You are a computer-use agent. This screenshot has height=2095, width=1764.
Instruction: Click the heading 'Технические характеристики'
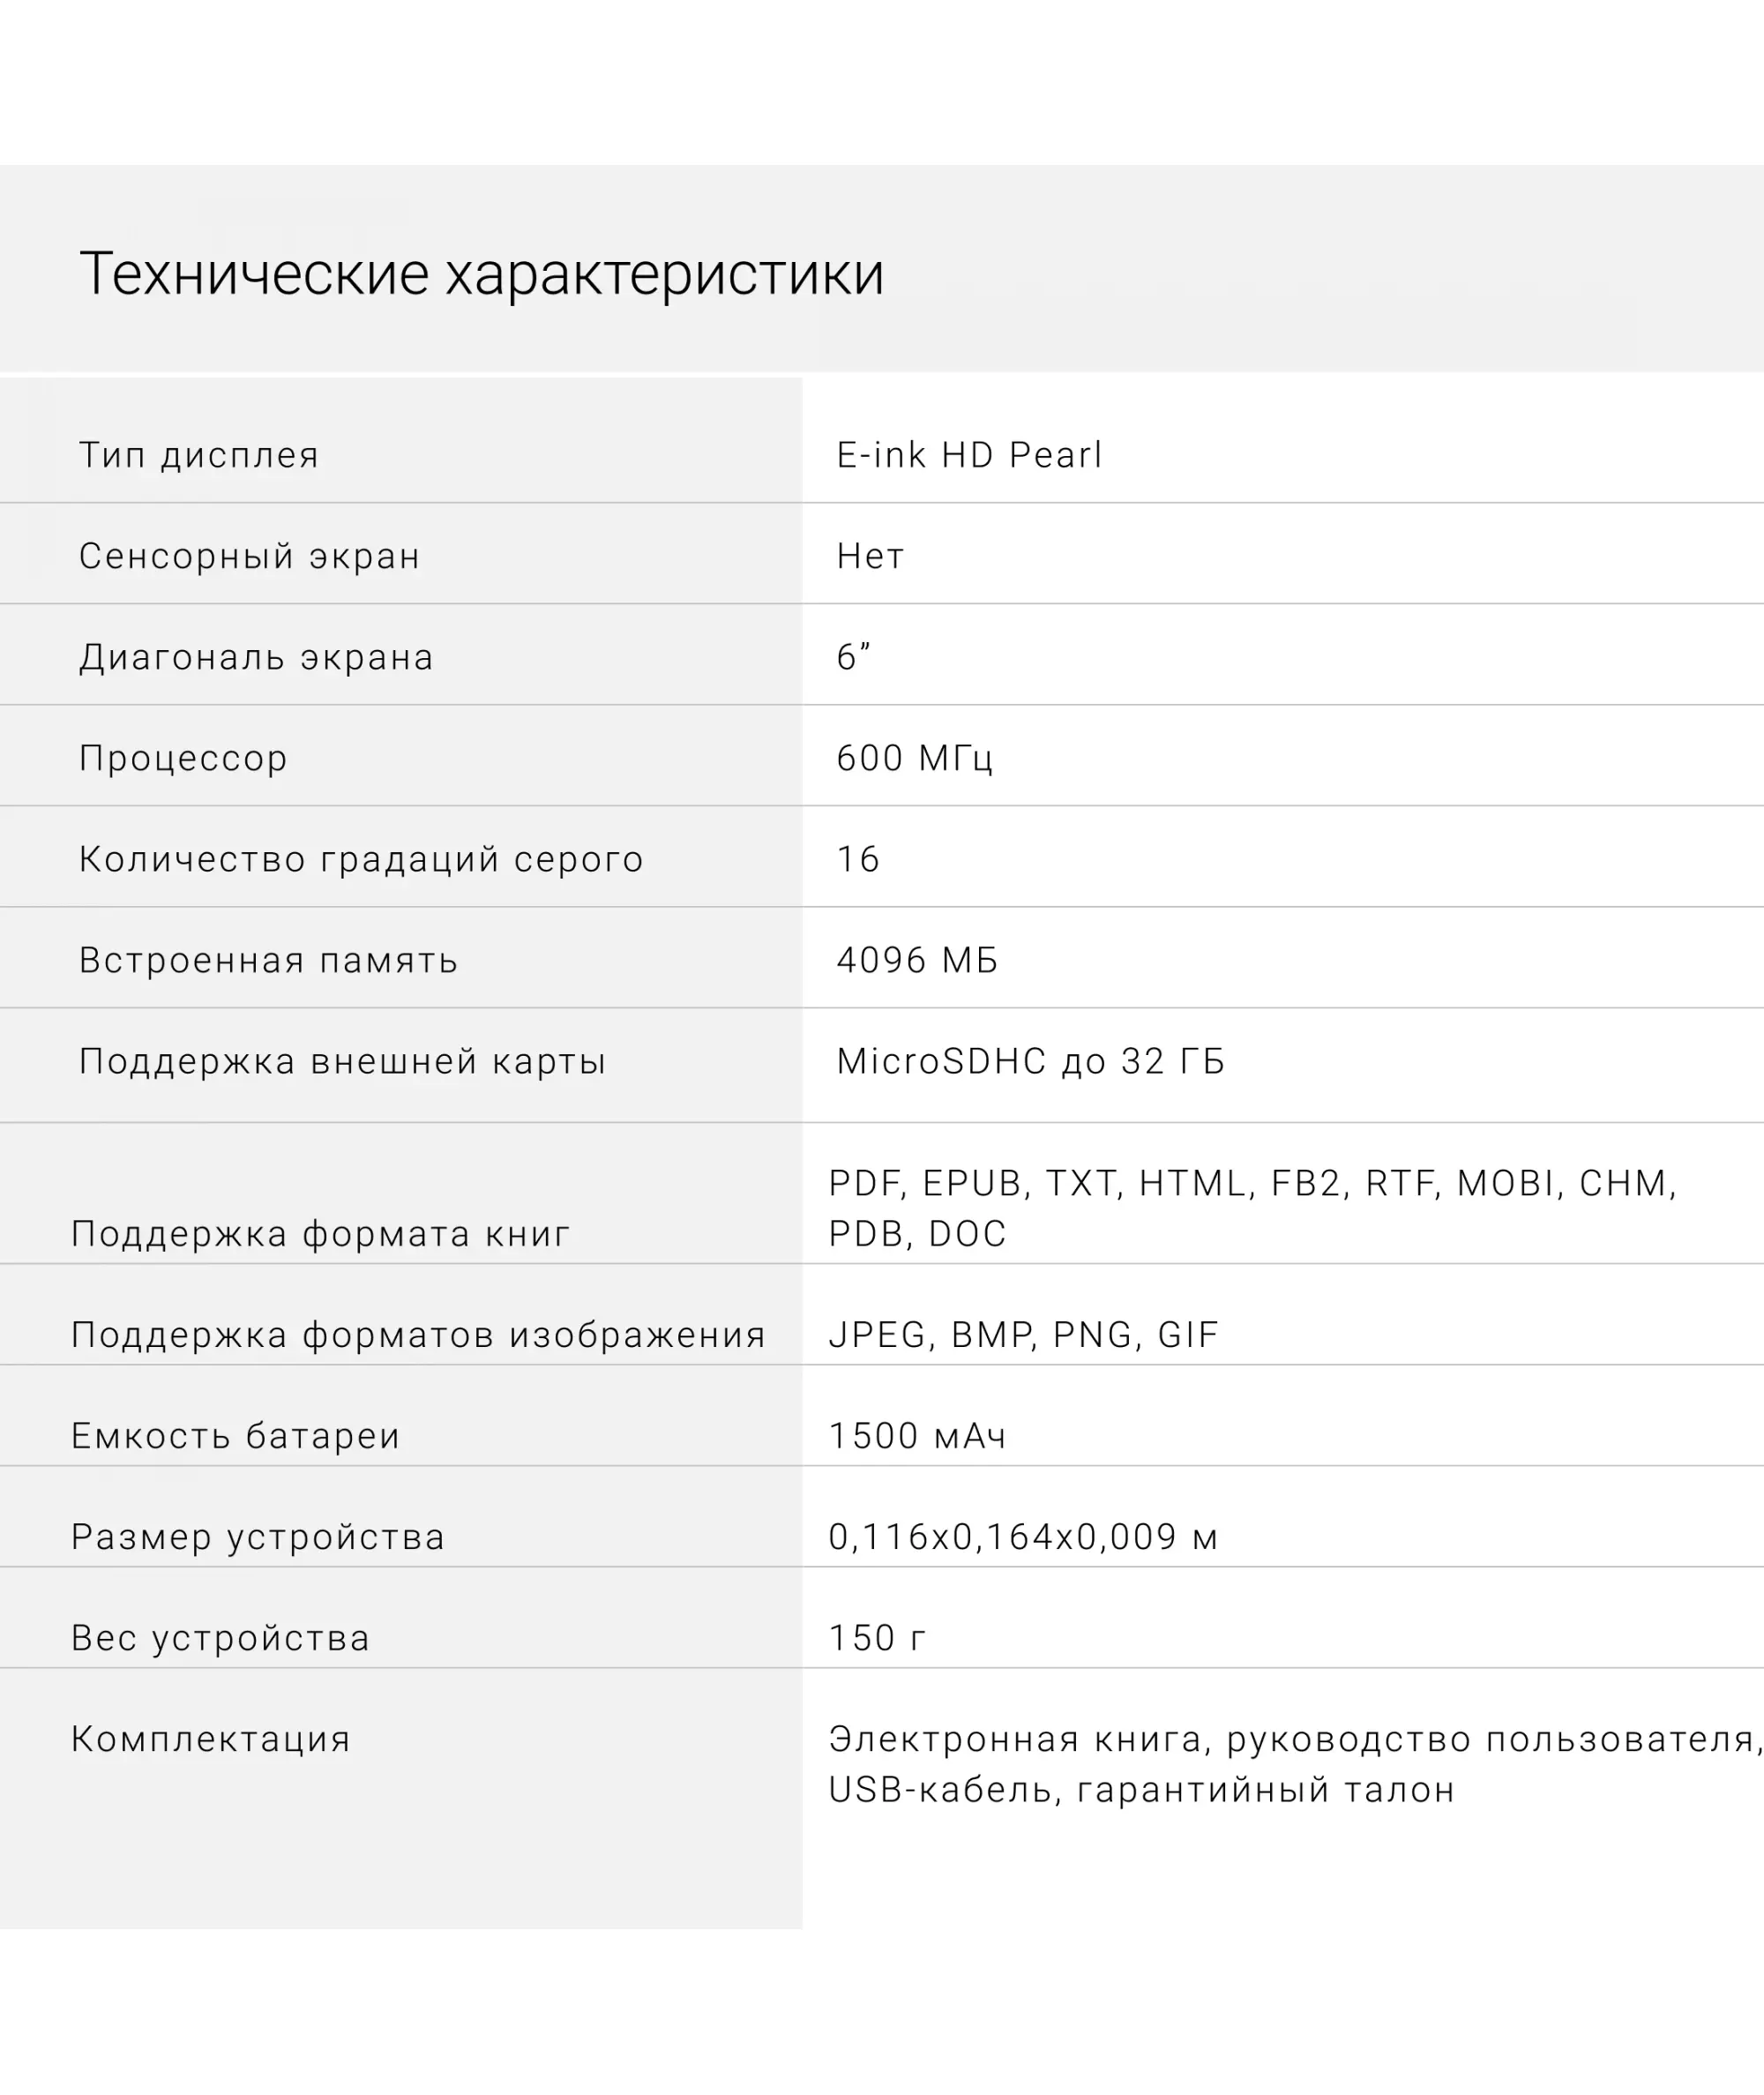point(481,274)
